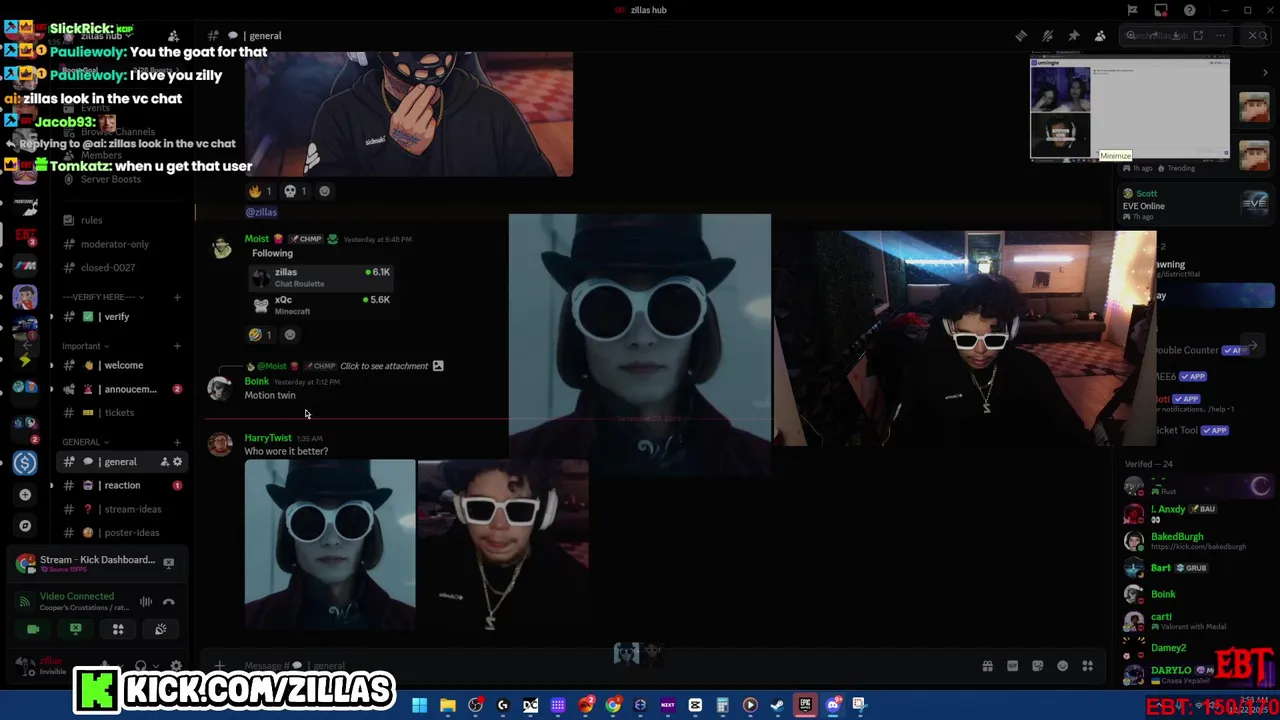This screenshot has height=720, width=1280.
Task: Open the stream-ideas channel
Action: tap(120, 509)
